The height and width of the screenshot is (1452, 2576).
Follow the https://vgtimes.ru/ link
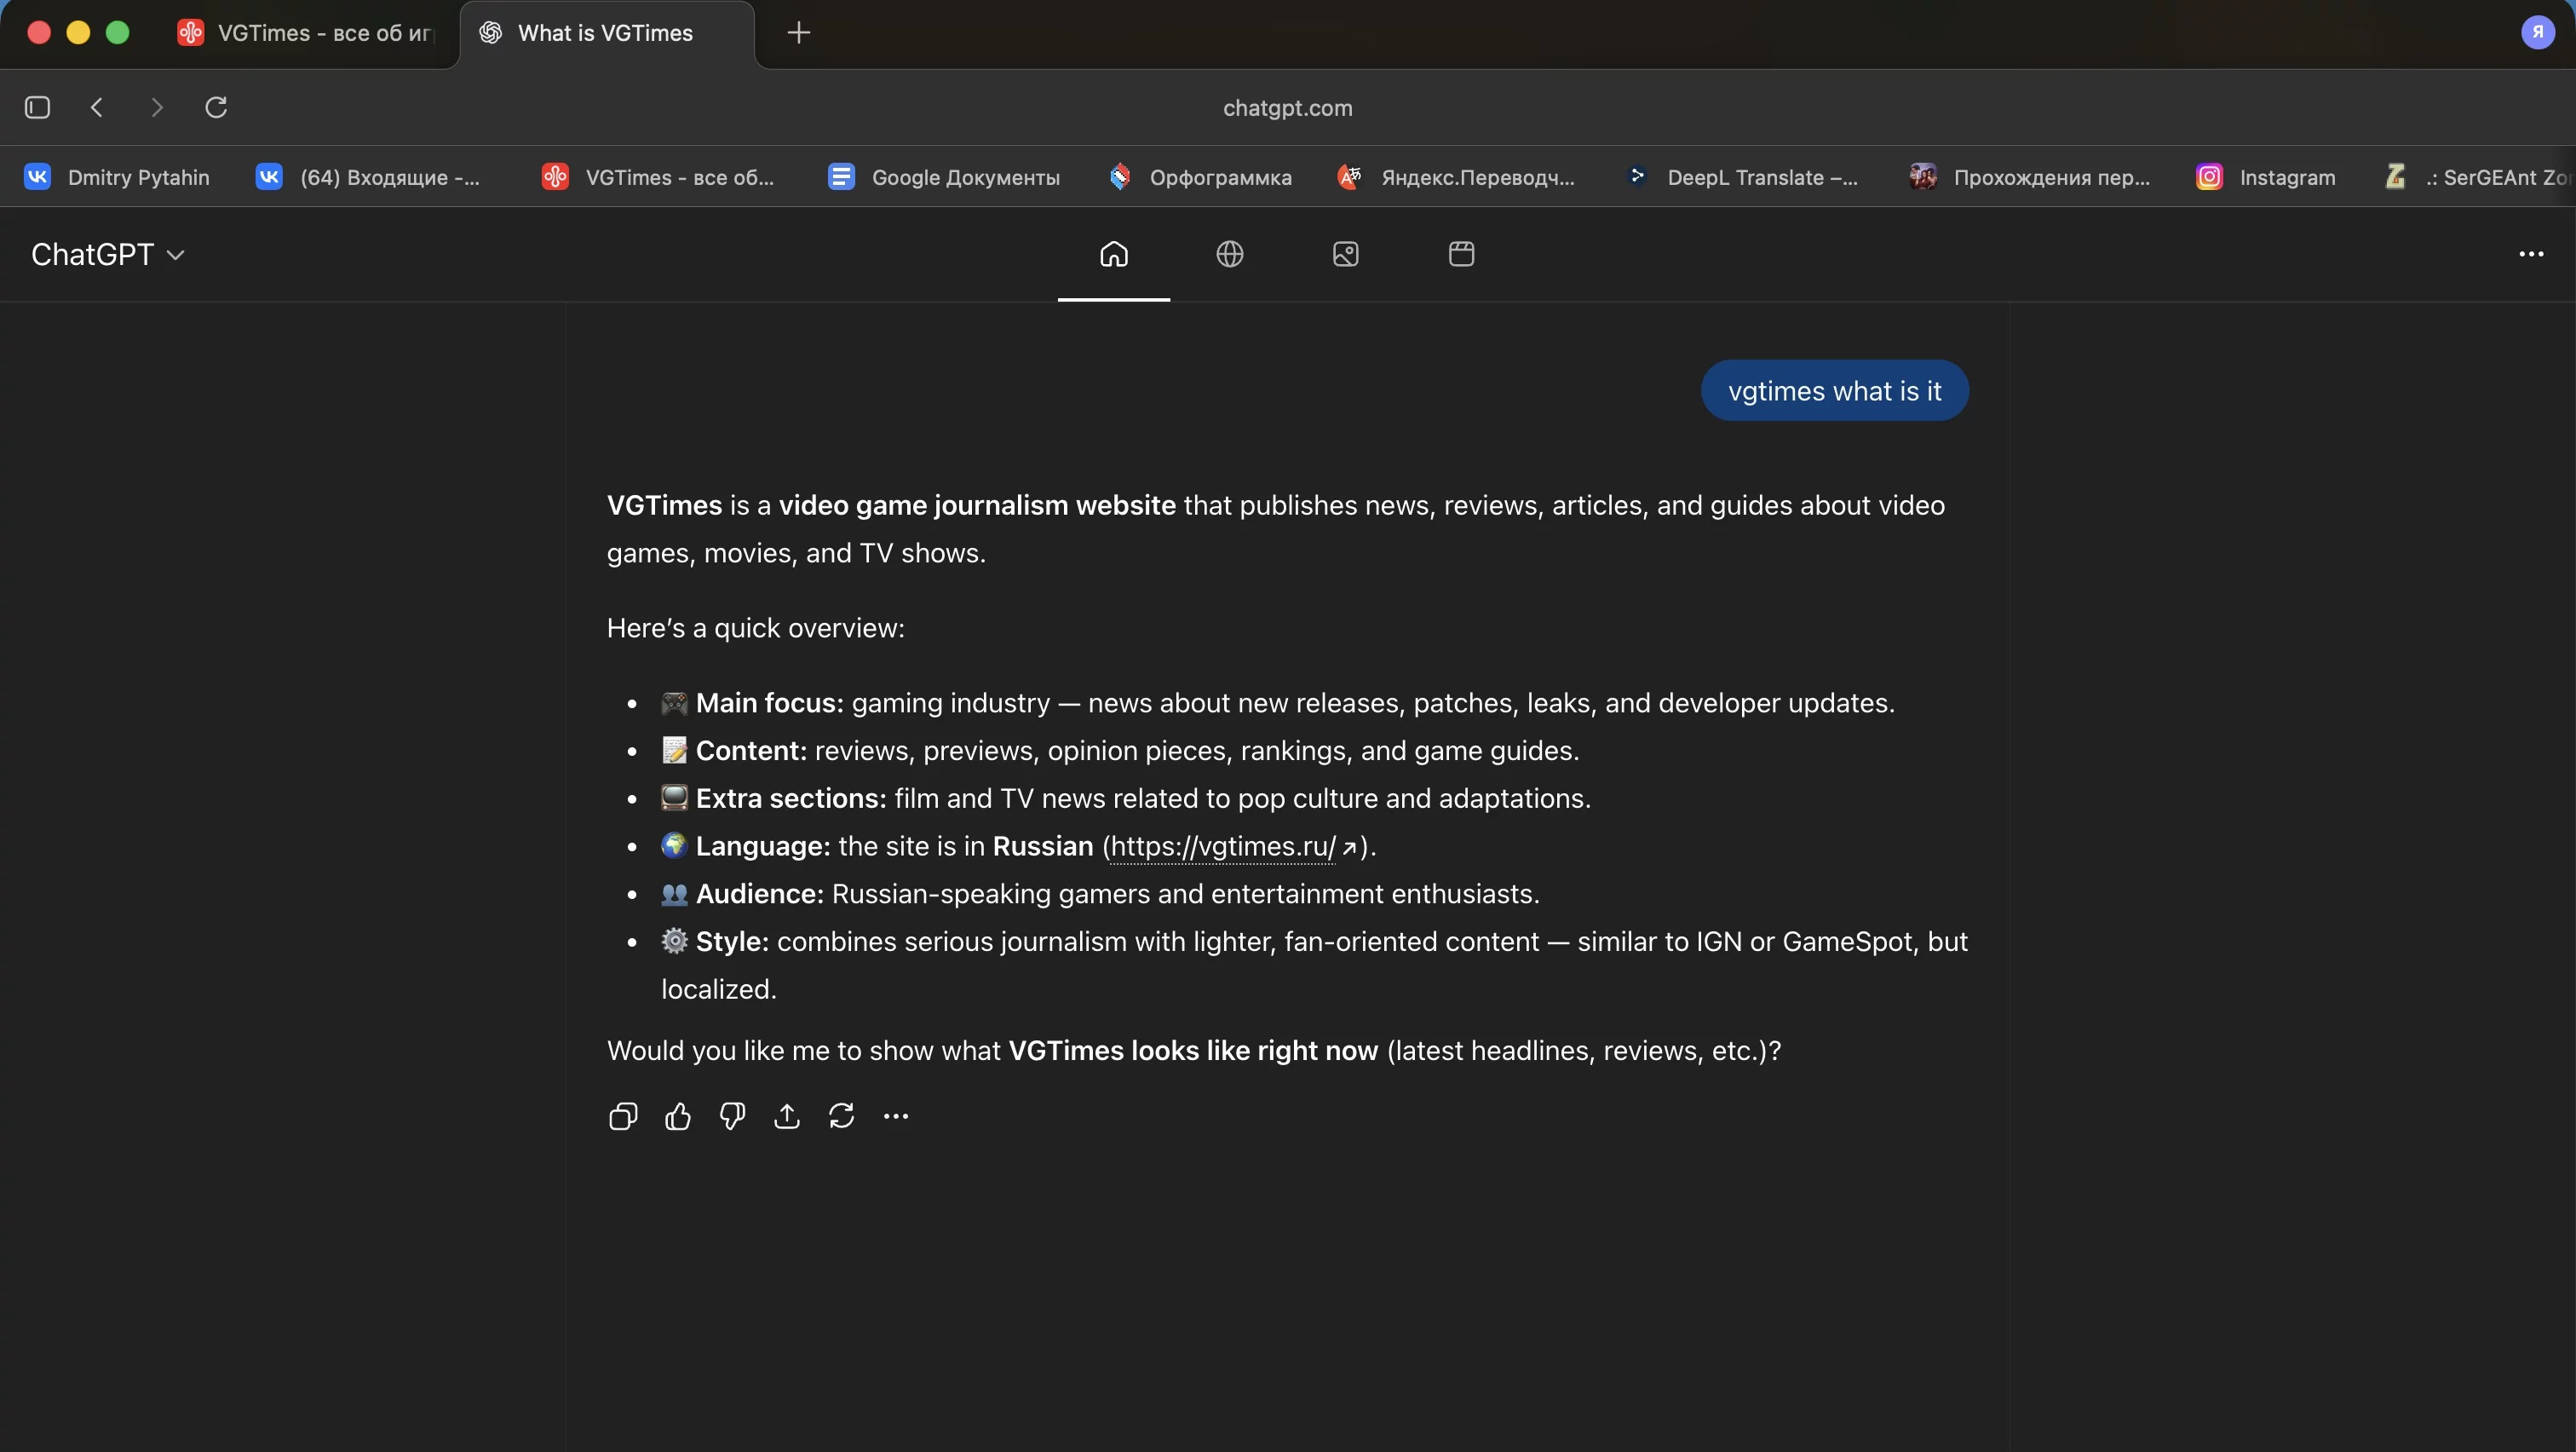click(1222, 846)
